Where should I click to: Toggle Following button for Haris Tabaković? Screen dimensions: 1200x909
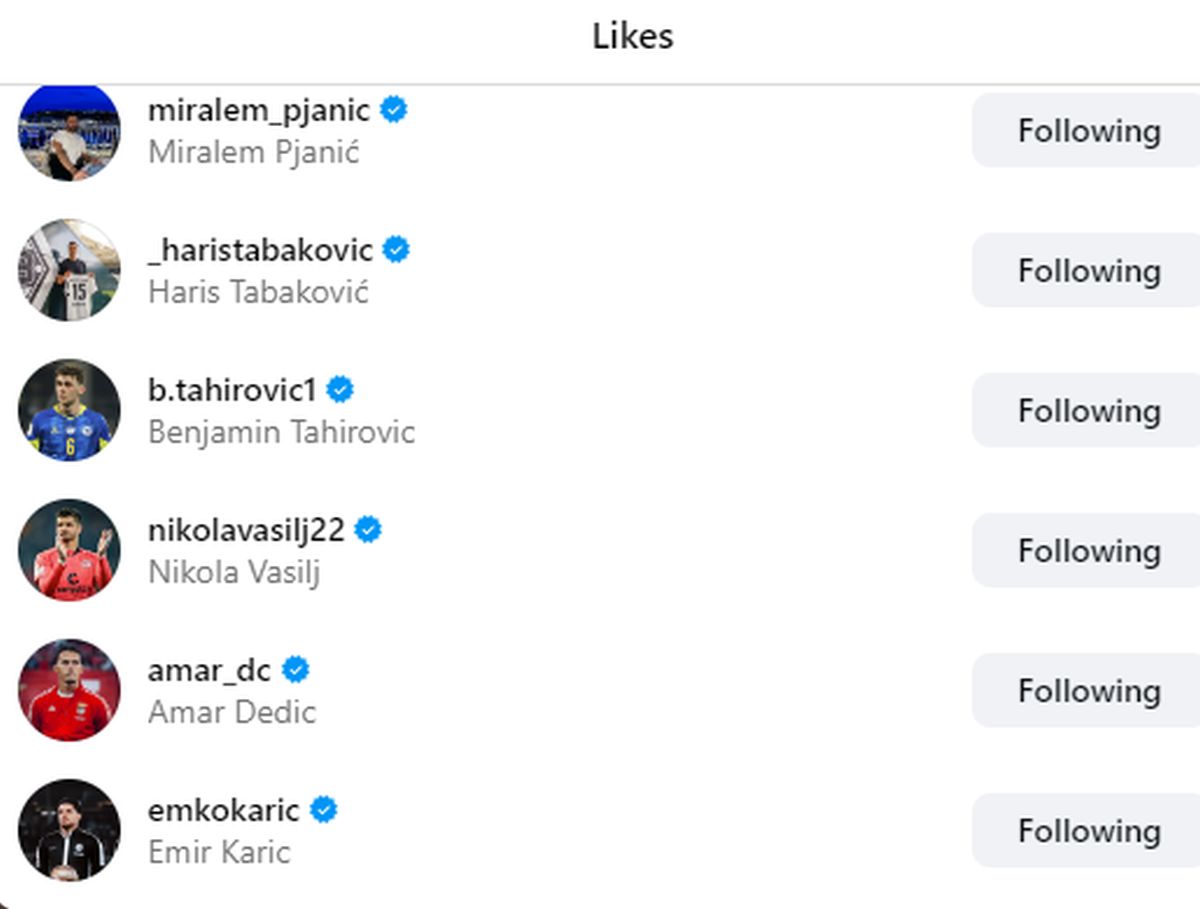click(1088, 271)
